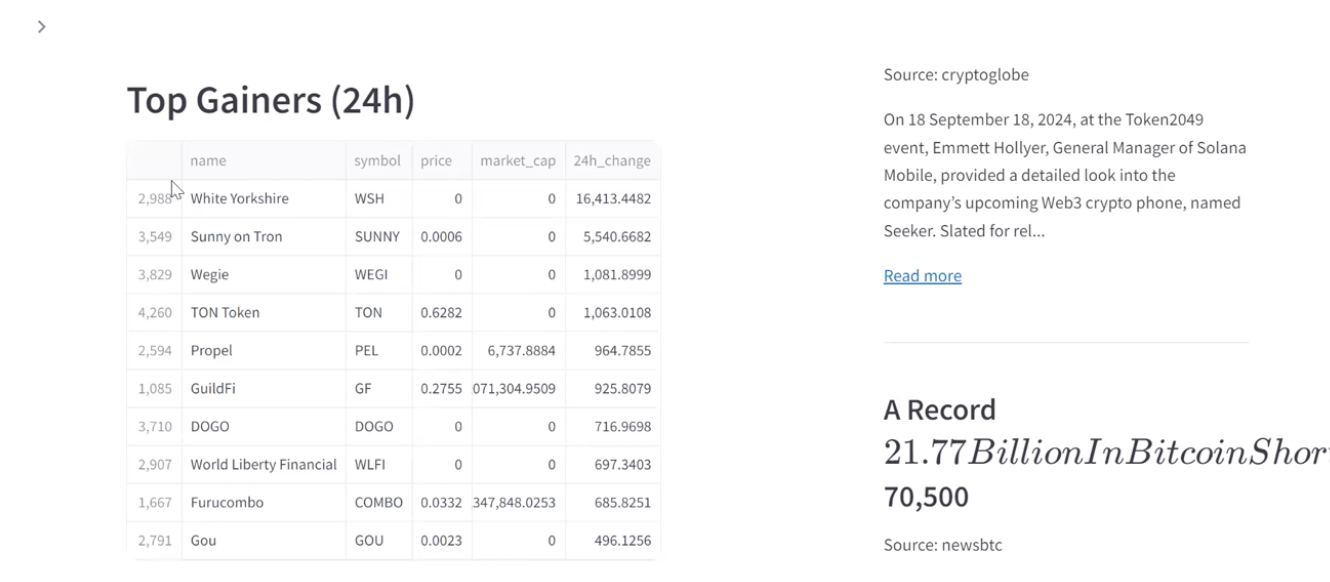The image size is (1330, 582).
Task: Select TON Token price cell 0.6282
Action: (x=441, y=313)
